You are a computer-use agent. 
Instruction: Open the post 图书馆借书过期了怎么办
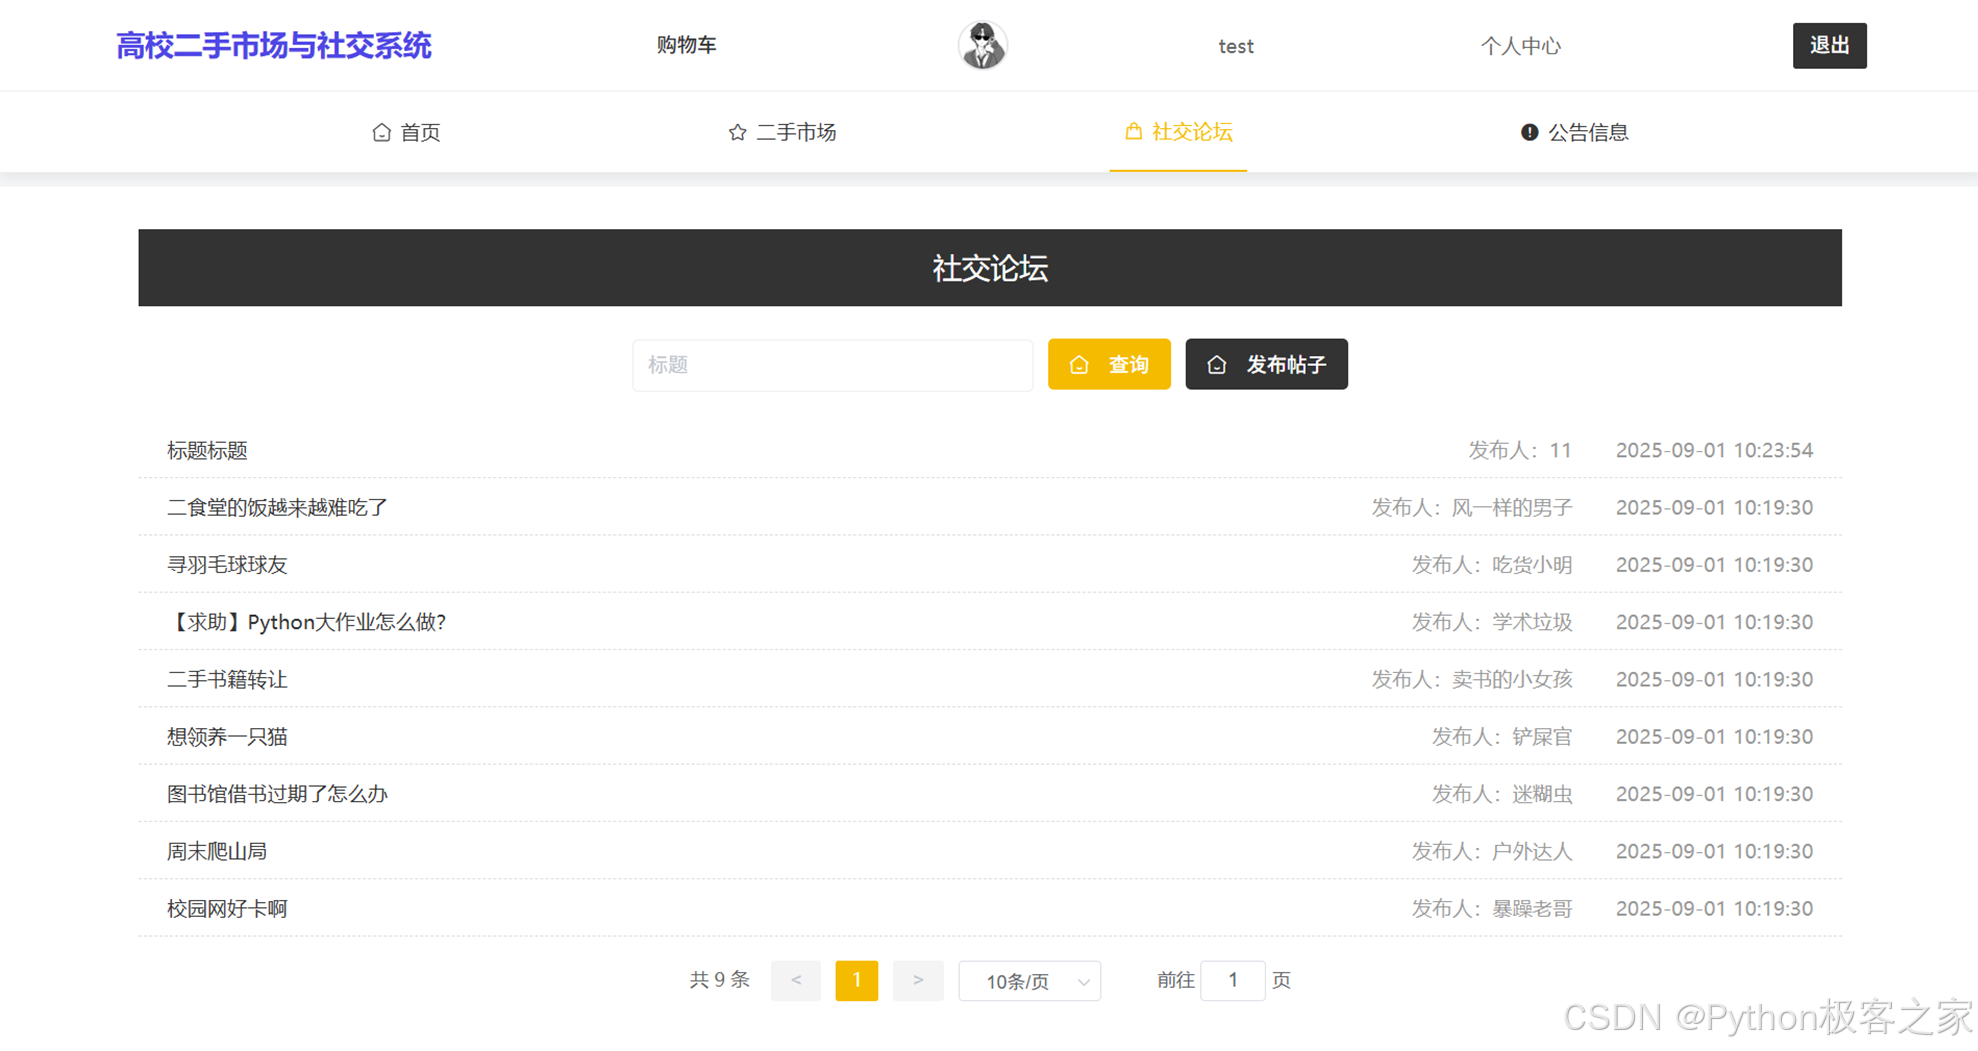point(277,794)
